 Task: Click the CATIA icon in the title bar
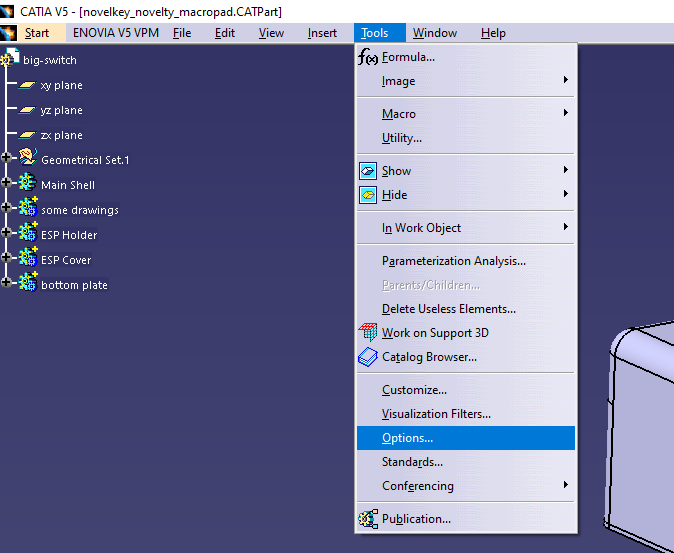[x=7, y=11]
